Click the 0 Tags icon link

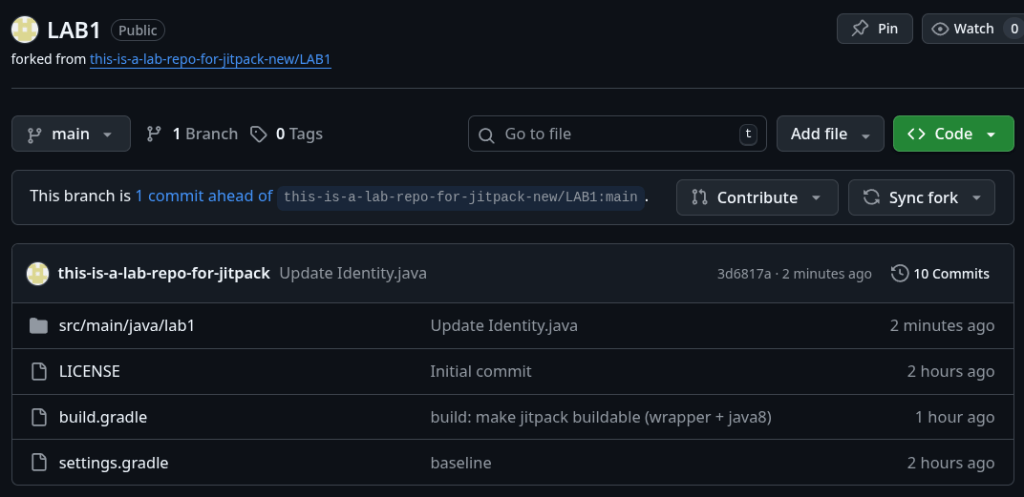pyautogui.click(x=259, y=134)
